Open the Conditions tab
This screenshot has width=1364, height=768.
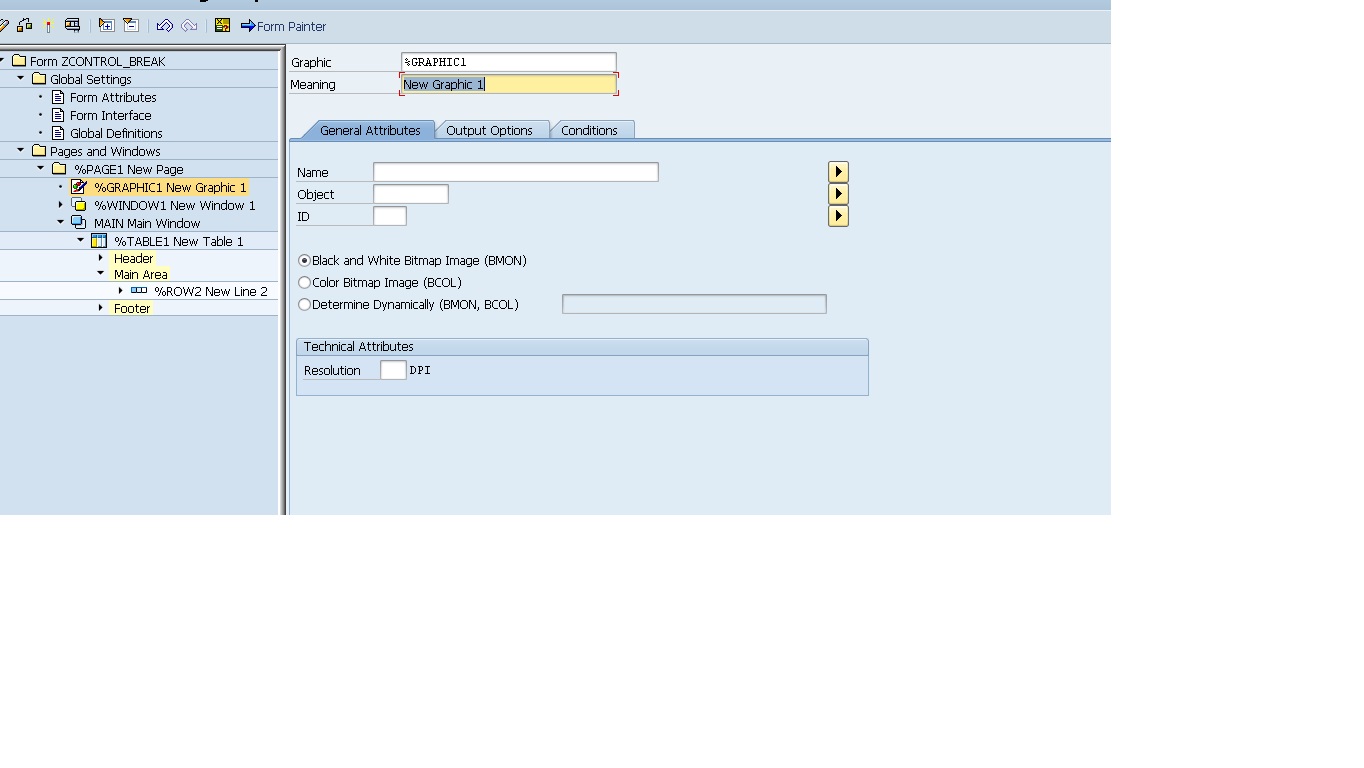(x=592, y=130)
